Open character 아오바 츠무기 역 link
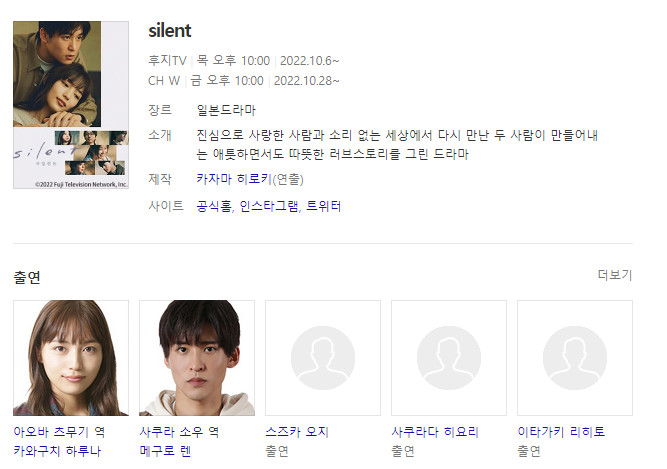The image size is (667, 469). point(59,432)
